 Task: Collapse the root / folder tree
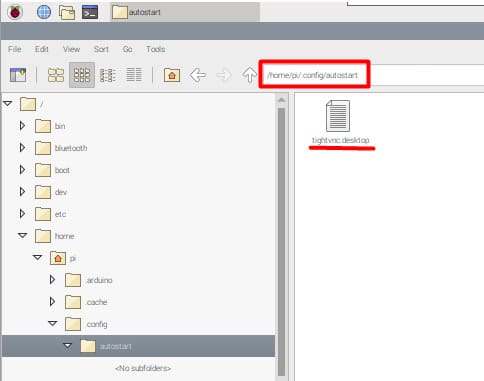point(8,104)
